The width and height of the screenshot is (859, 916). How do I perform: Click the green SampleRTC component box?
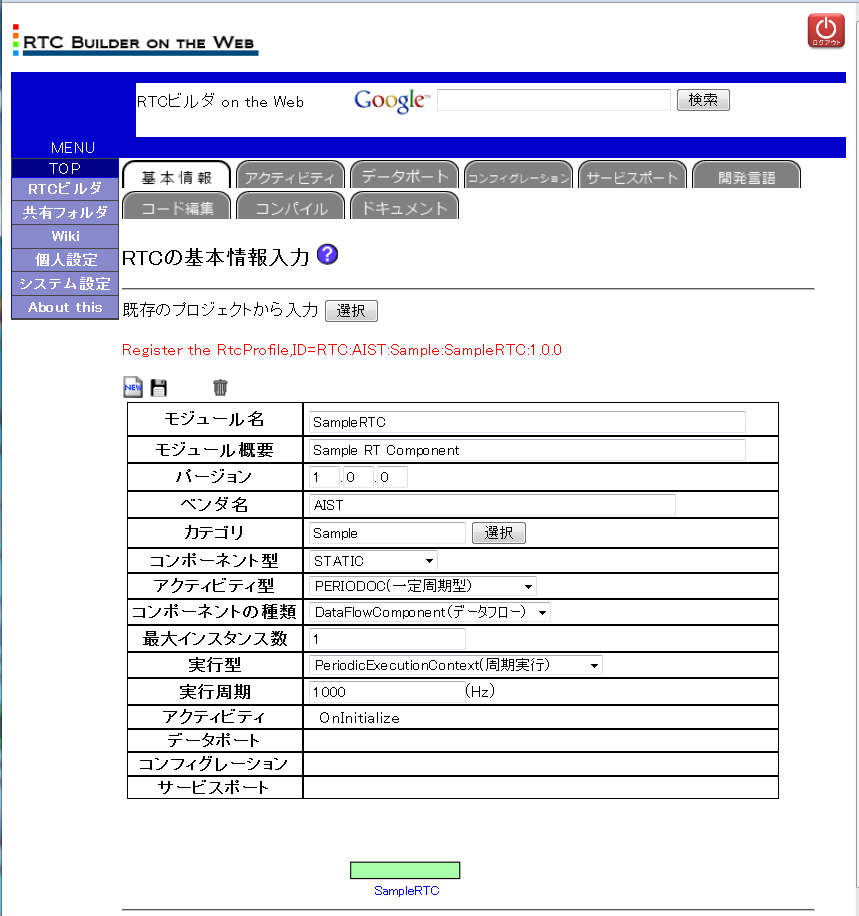[x=405, y=870]
